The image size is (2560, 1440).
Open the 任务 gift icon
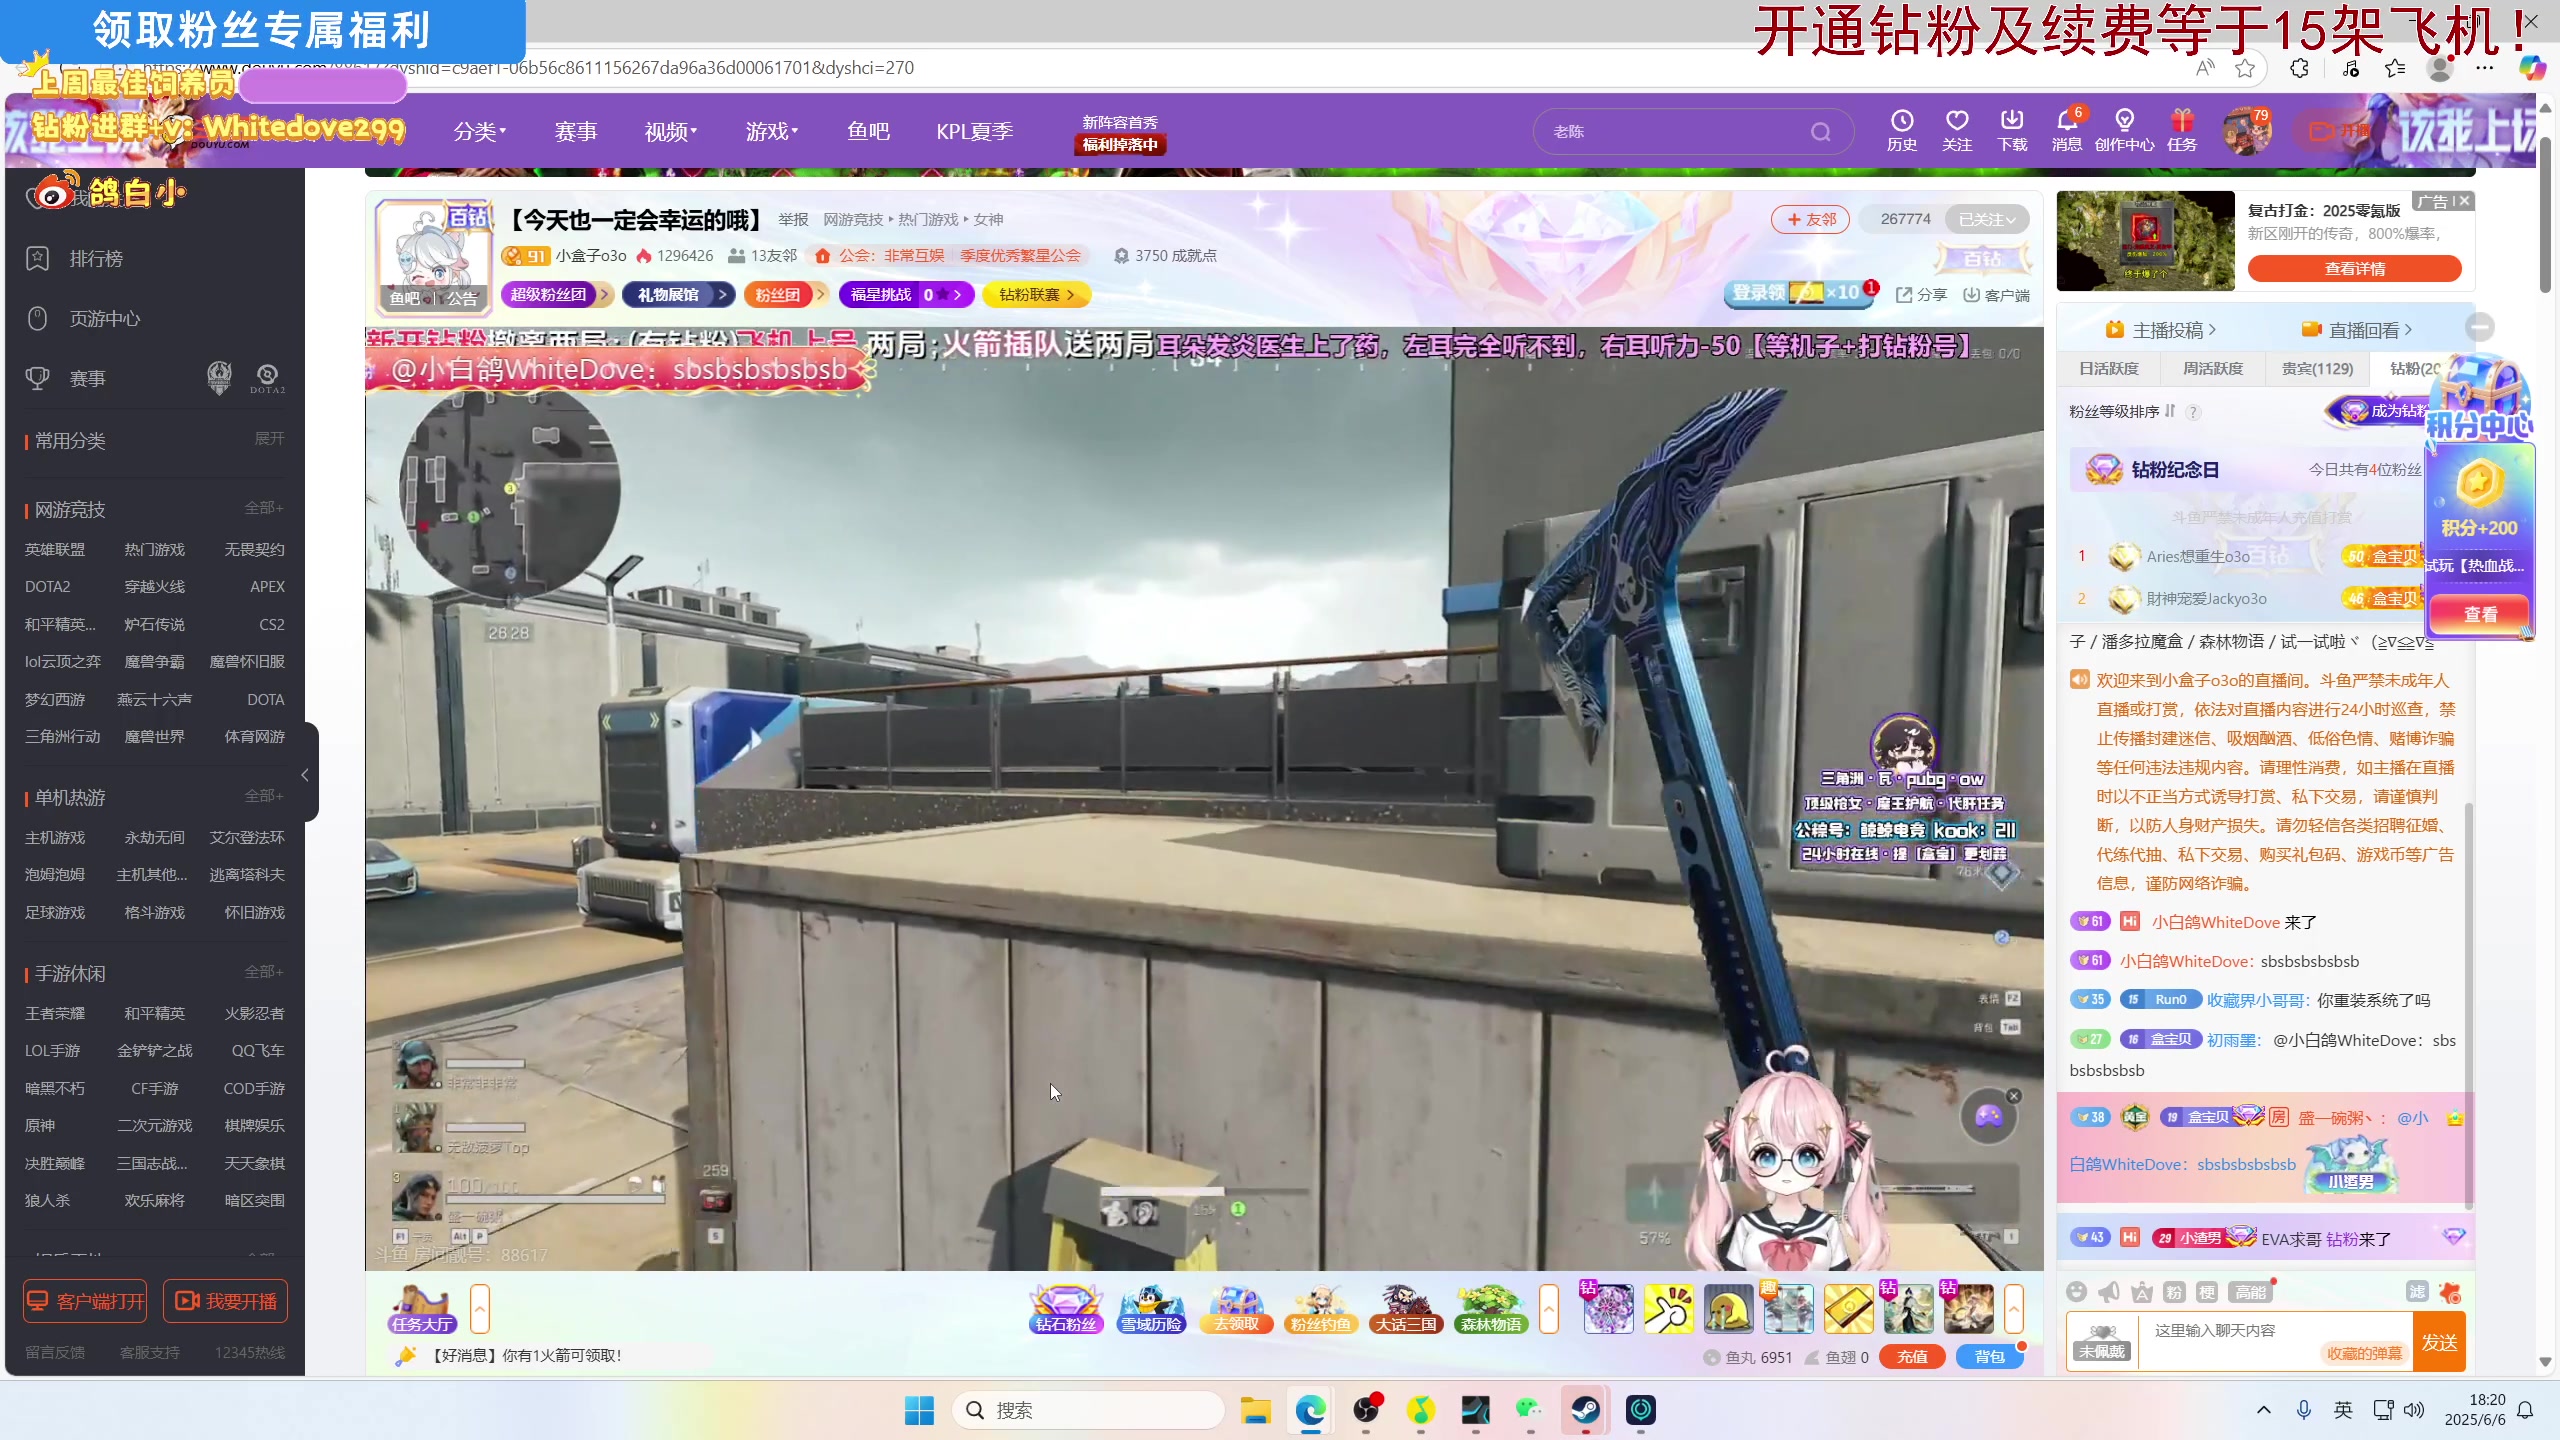point(2182,131)
